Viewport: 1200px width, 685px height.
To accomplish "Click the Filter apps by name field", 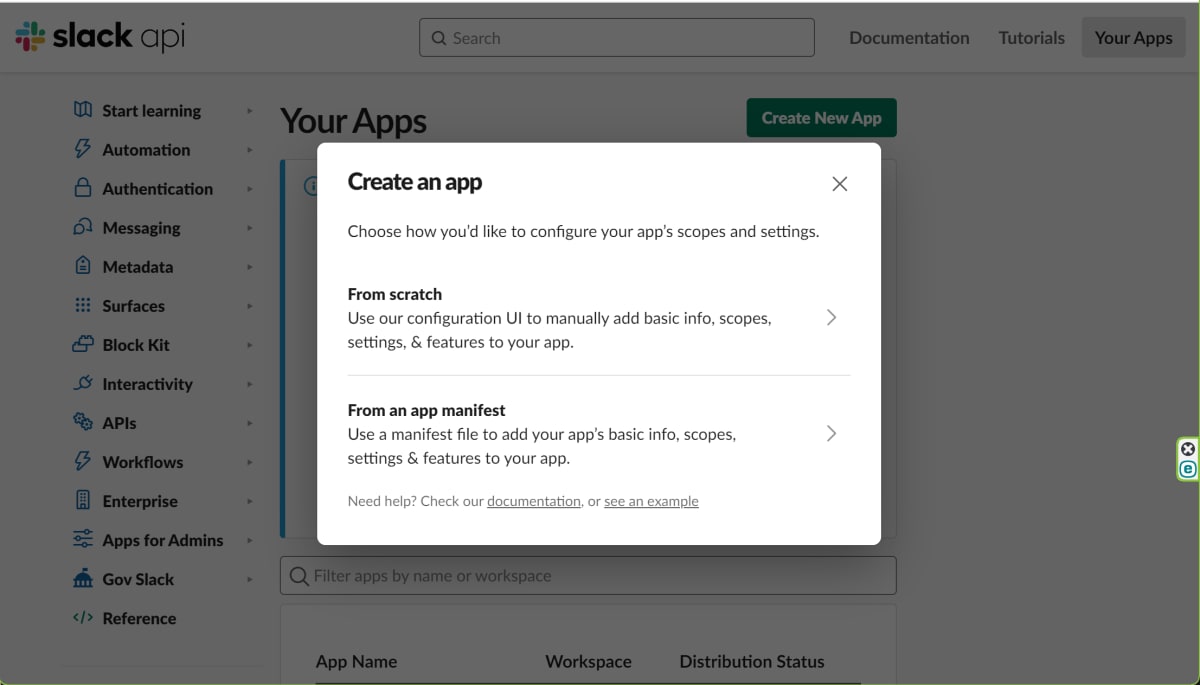I will (588, 576).
